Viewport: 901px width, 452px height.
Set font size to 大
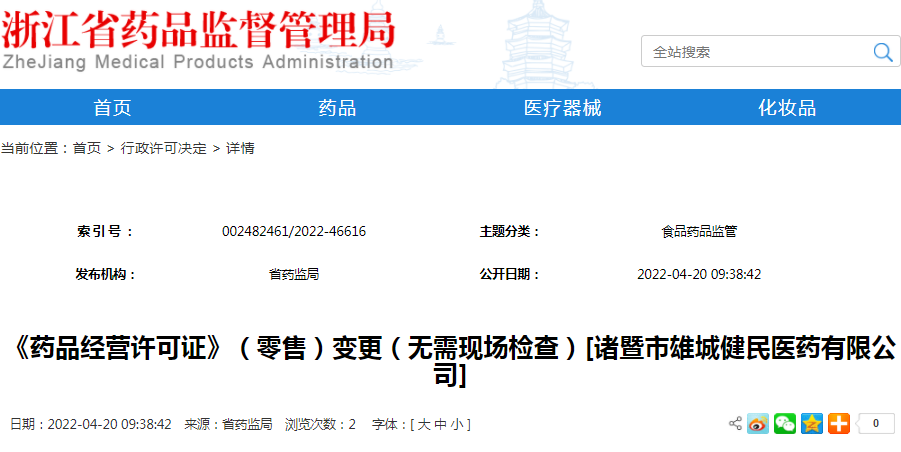423,424
